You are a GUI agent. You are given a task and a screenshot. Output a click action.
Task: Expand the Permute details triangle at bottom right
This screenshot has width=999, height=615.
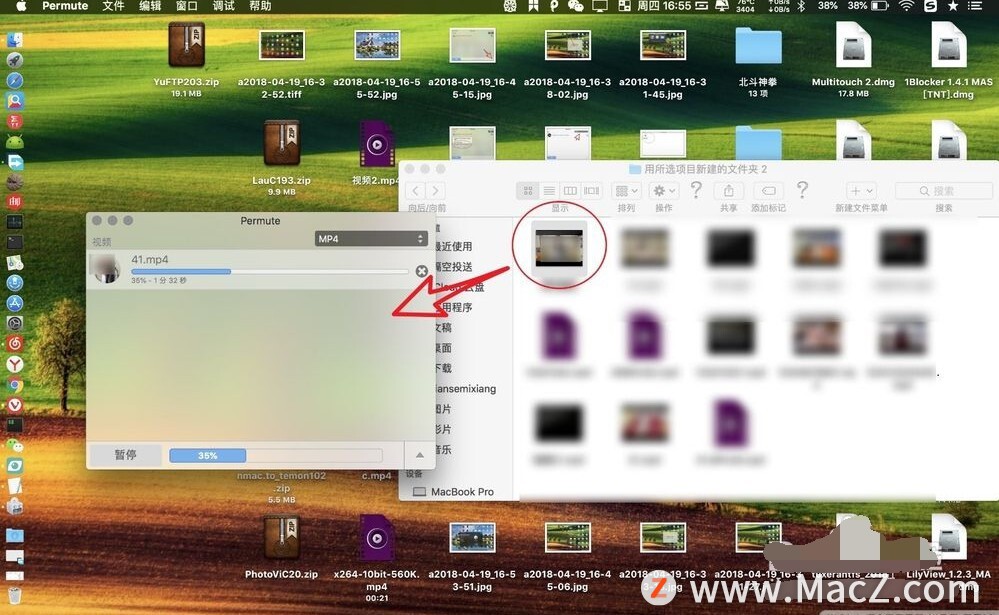point(419,455)
